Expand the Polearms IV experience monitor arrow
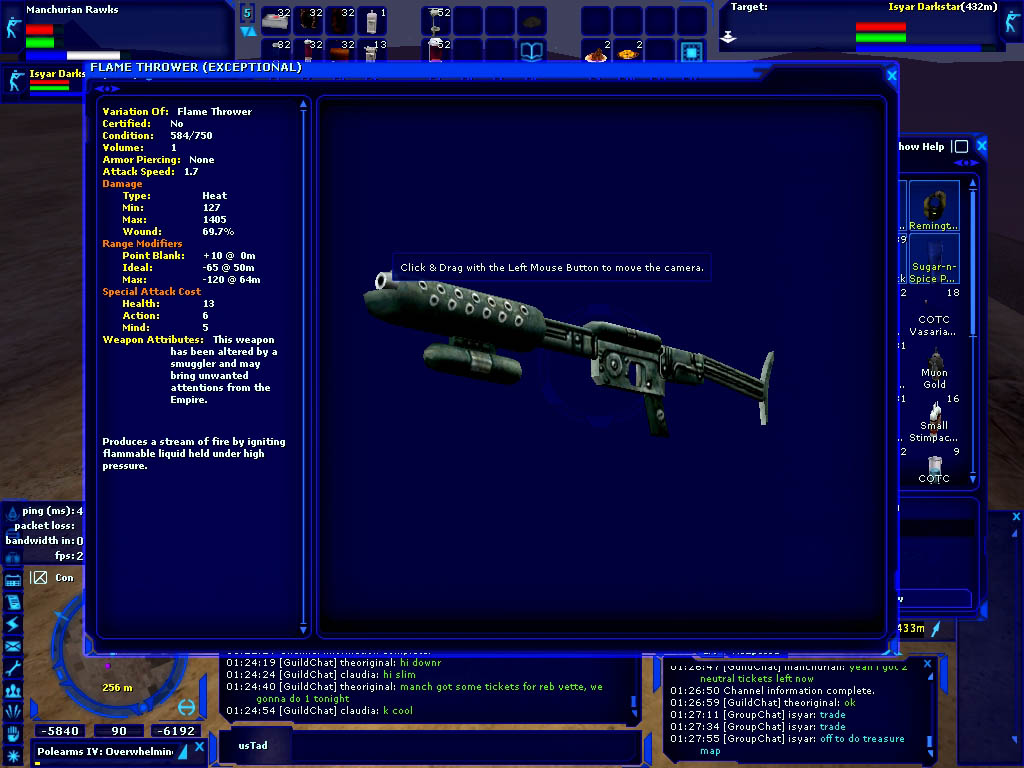 [183, 751]
